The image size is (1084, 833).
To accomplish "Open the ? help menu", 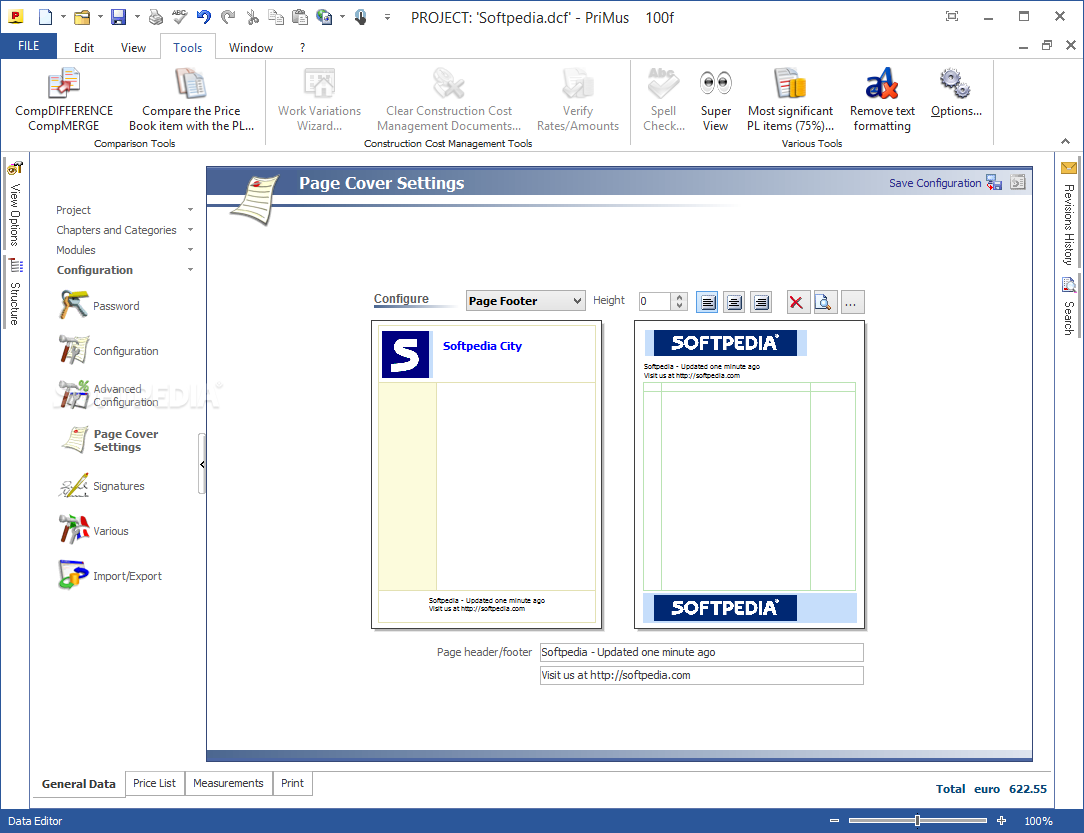I will point(302,48).
